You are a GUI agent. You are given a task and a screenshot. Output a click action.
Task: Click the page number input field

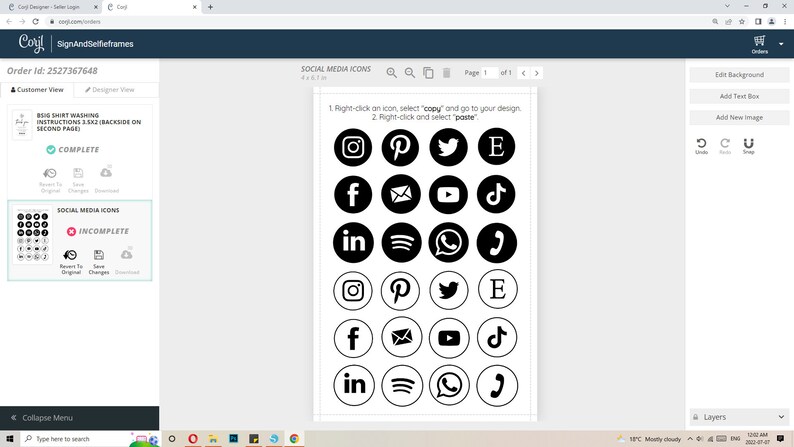(x=490, y=73)
